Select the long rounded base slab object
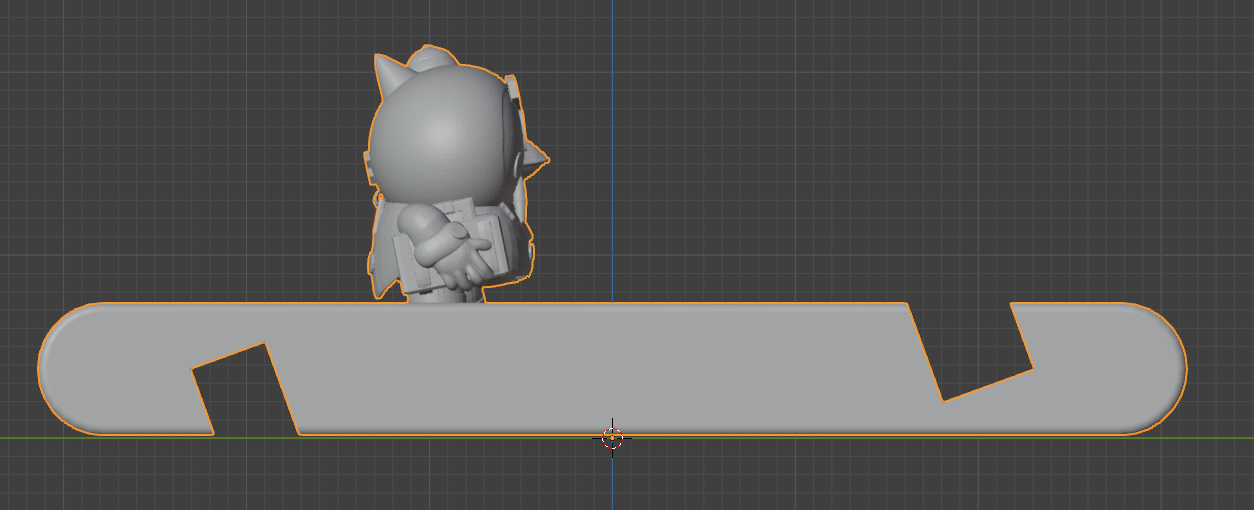Screen dimensions: 1254x510 (x=612, y=370)
